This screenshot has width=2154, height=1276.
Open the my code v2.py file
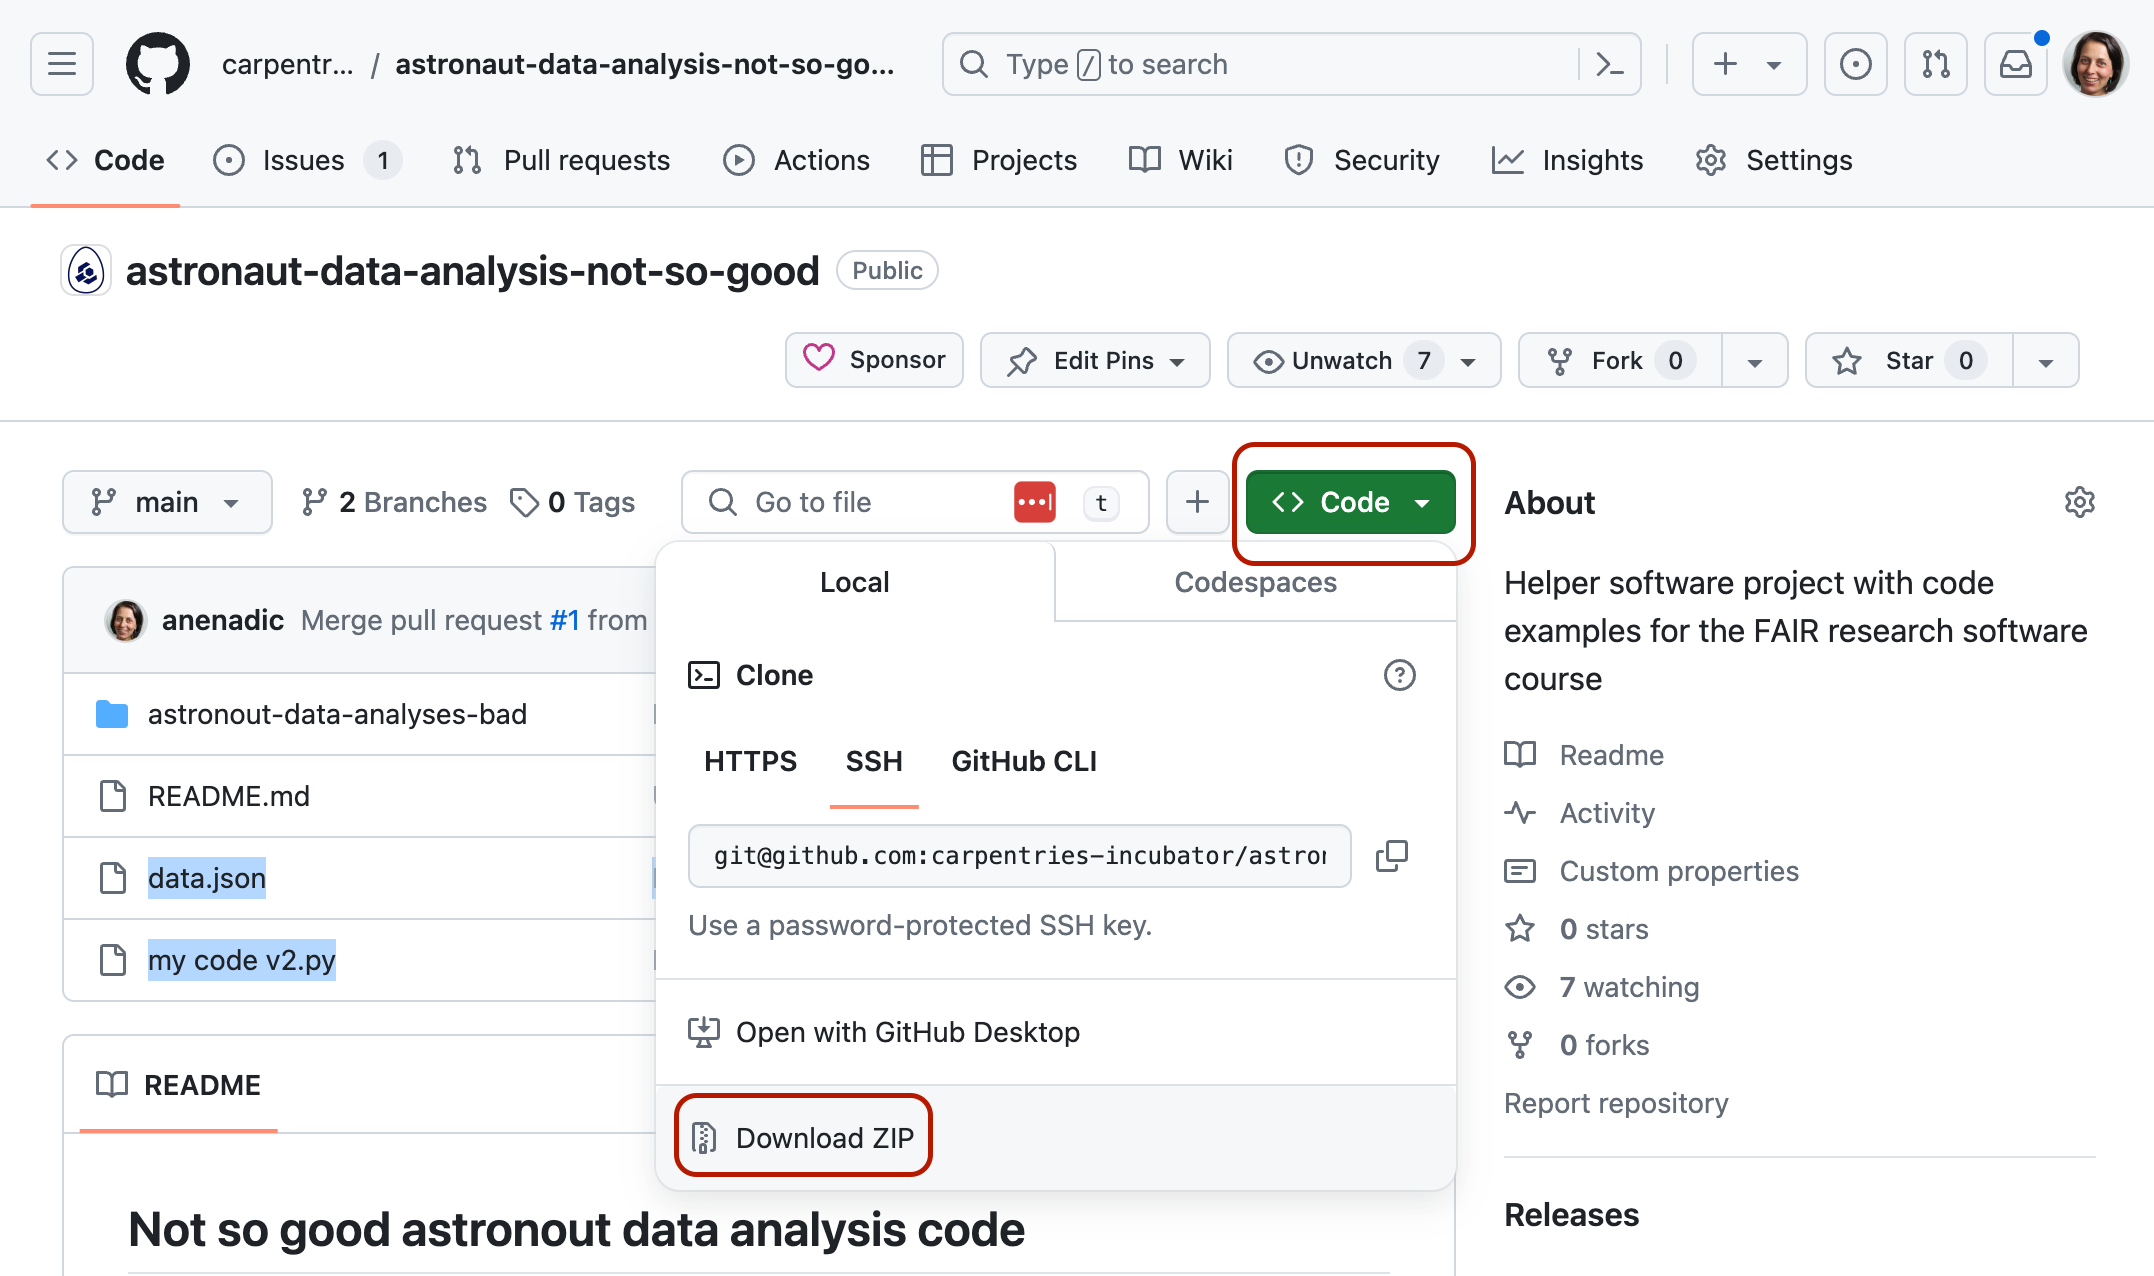tap(242, 960)
